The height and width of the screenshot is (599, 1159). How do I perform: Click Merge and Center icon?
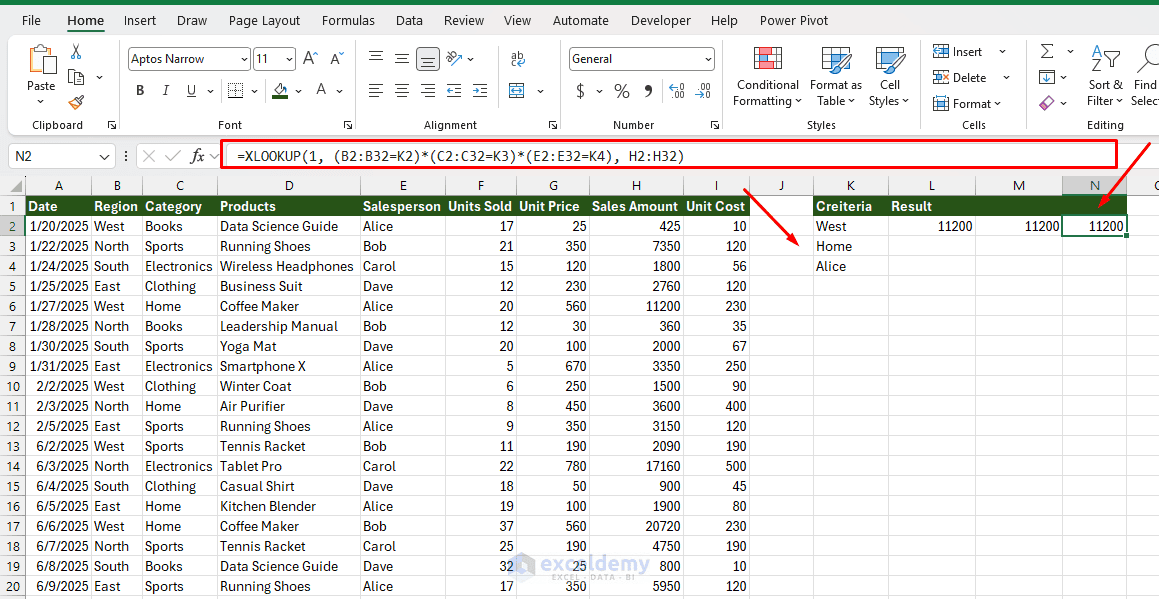point(517,90)
